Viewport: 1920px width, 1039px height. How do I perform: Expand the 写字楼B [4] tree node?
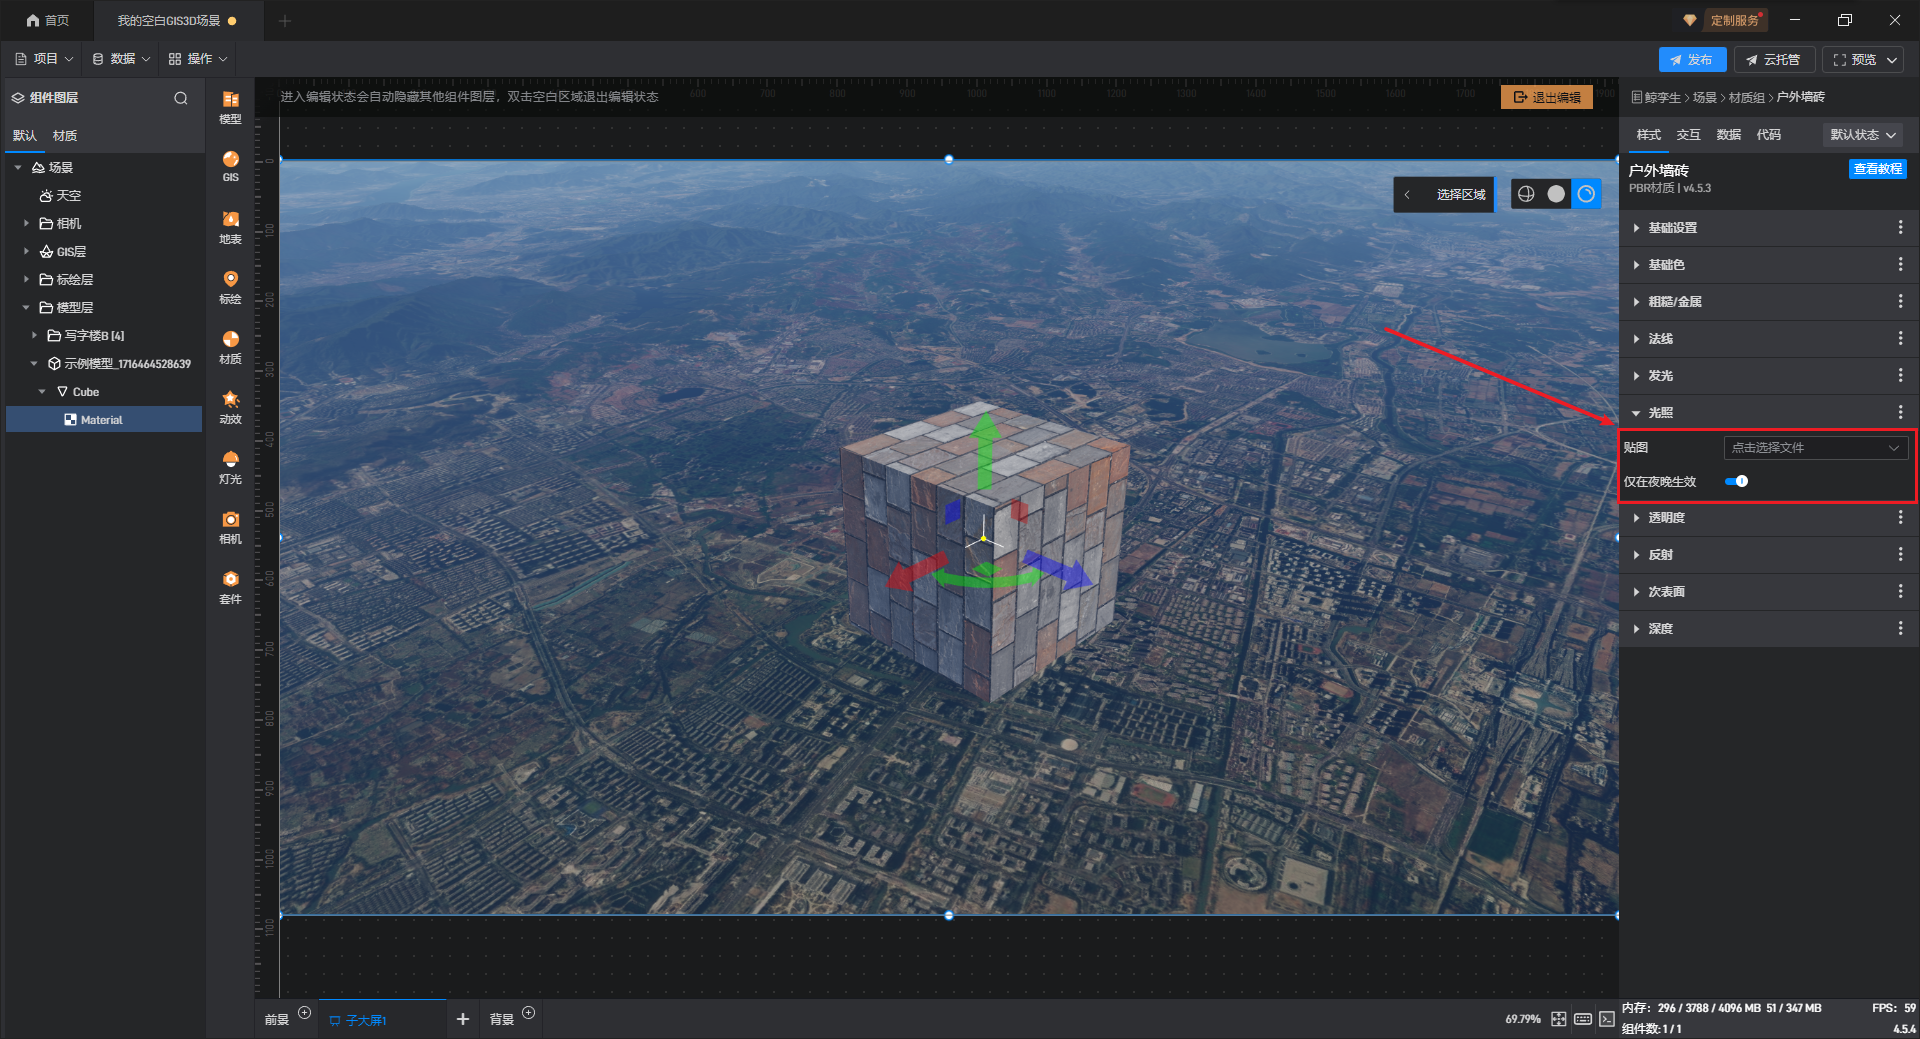[x=34, y=336]
